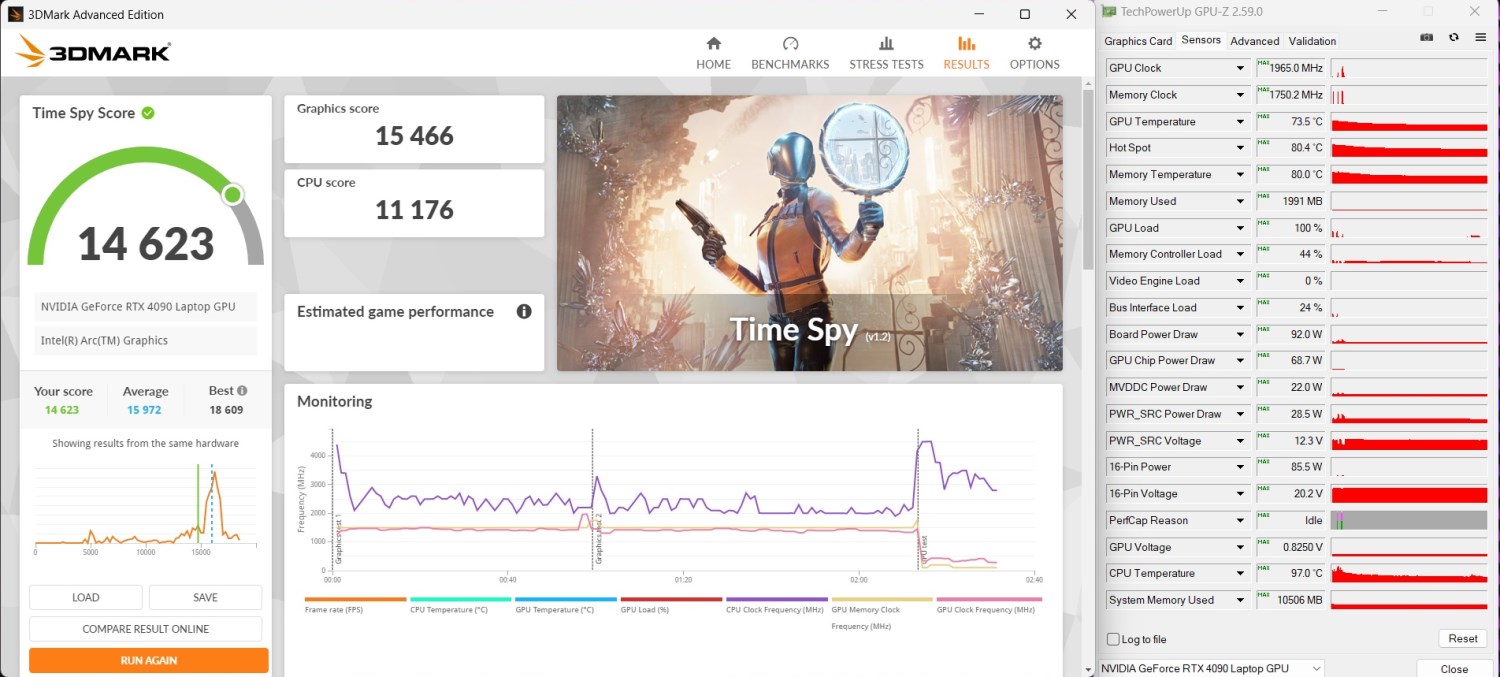Toggle GPU Clock Frequency legend bar
The image size is (1500, 677).
tap(987, 599)
